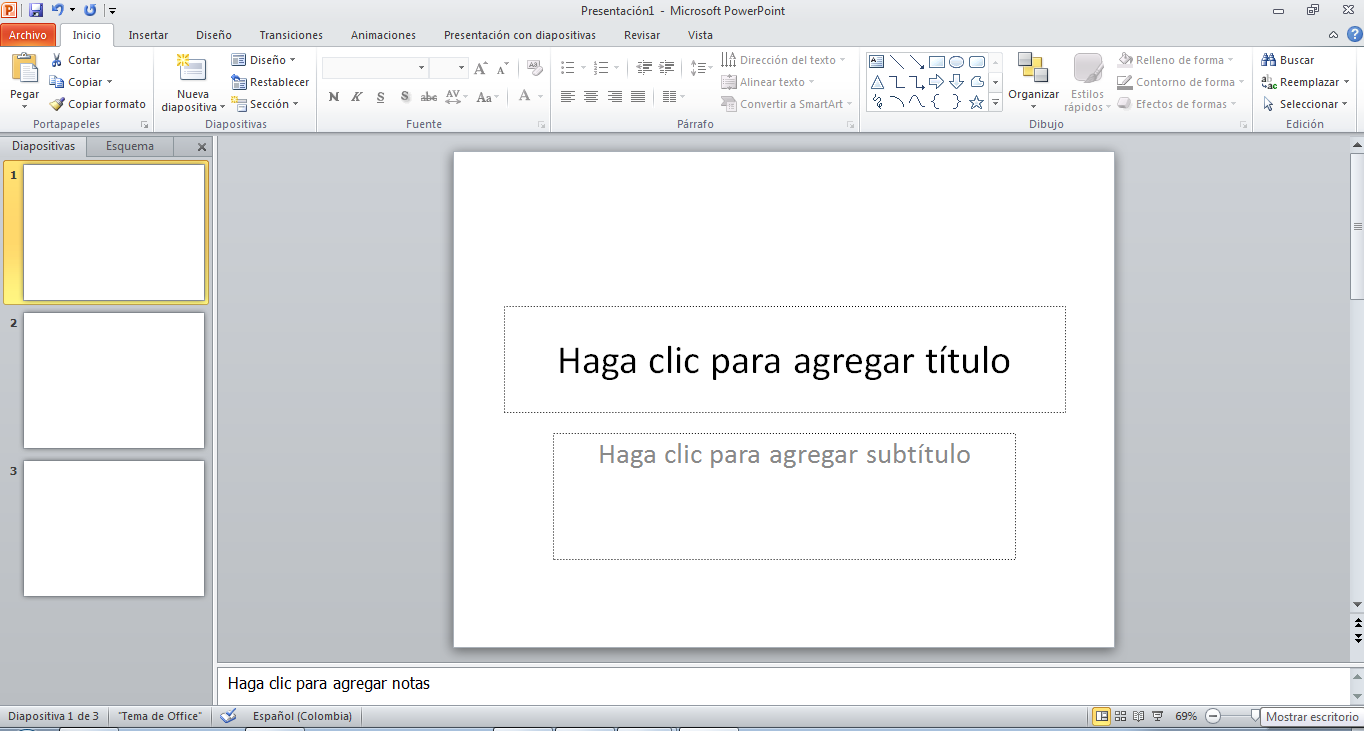Screen dimensions: 1364x731
Task: Click the Copiar formato paintbrush icon
Action: coord(57,104)
